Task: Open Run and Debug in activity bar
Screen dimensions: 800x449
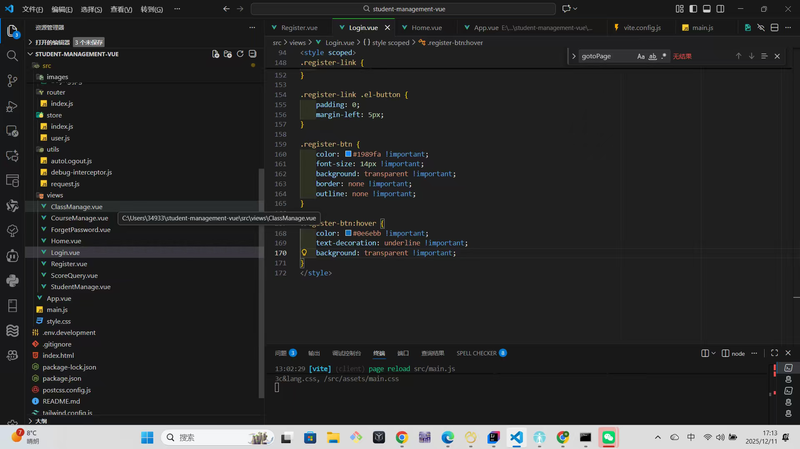Action: tap(12, 106)
